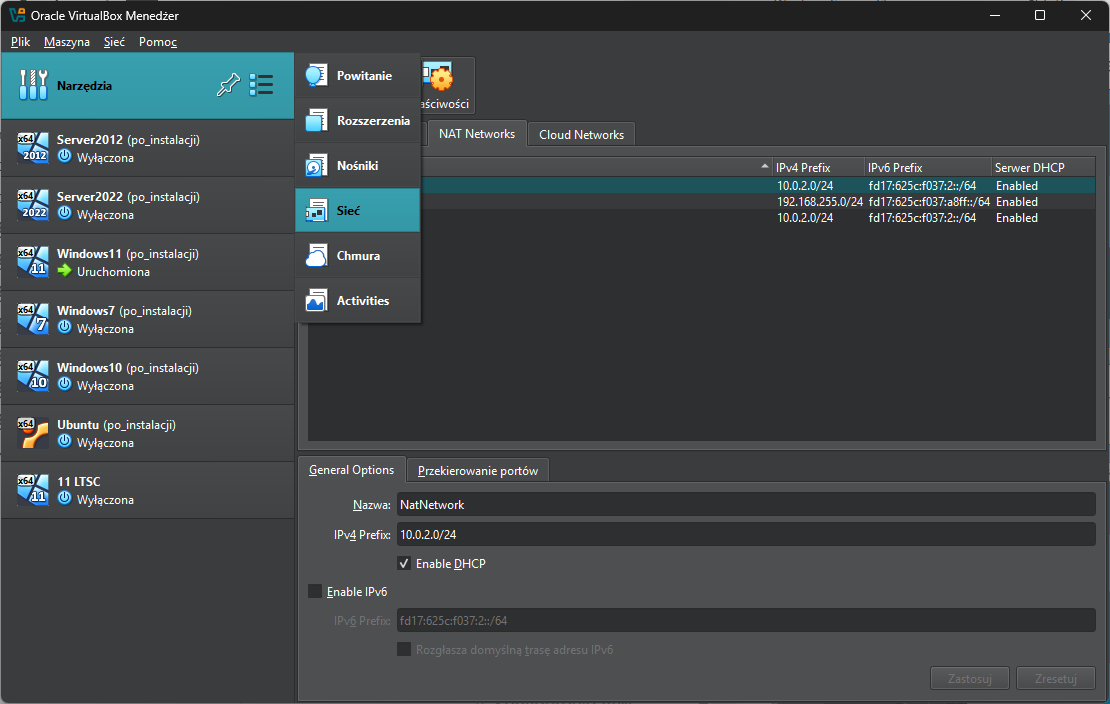Open the Plik menu
This screenshot has width=1110, height=704.
(x=21, y=42)
